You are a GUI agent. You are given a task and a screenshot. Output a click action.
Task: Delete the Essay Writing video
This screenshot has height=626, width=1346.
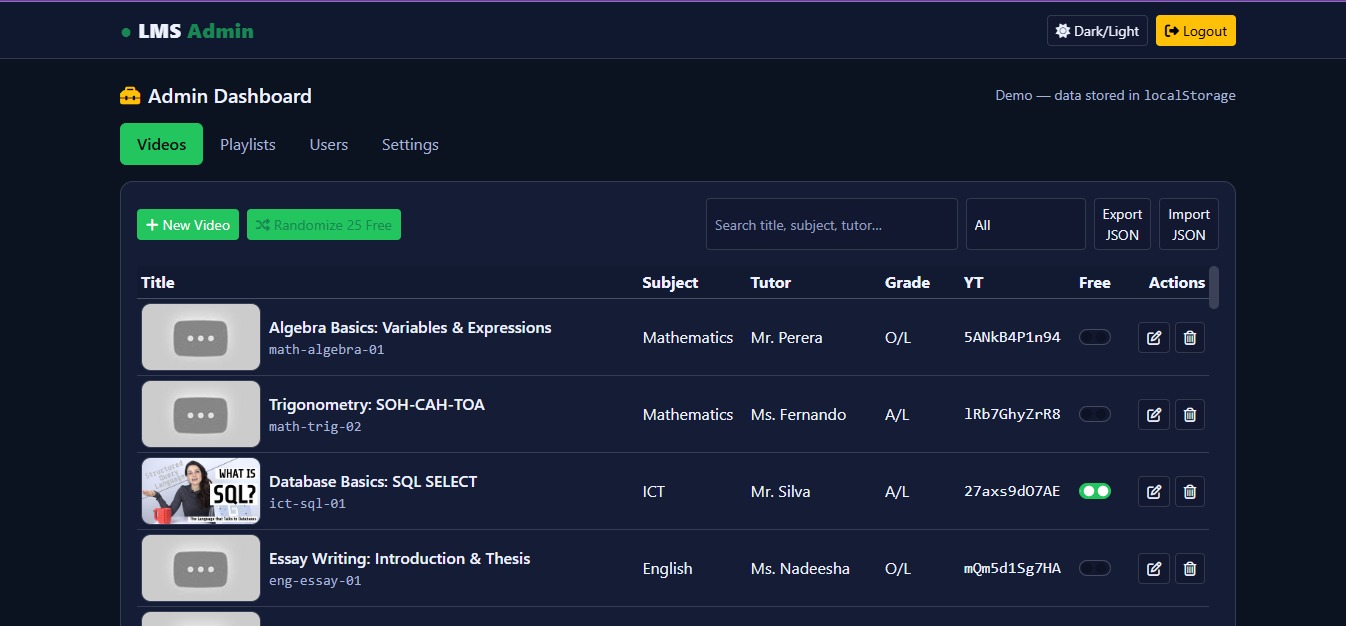click(x=1189, y=568)
